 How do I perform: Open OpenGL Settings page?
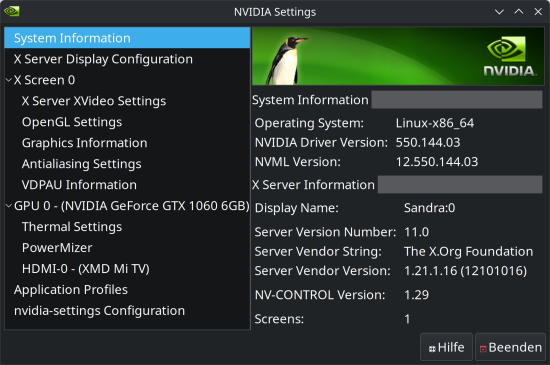coord(127,122)
